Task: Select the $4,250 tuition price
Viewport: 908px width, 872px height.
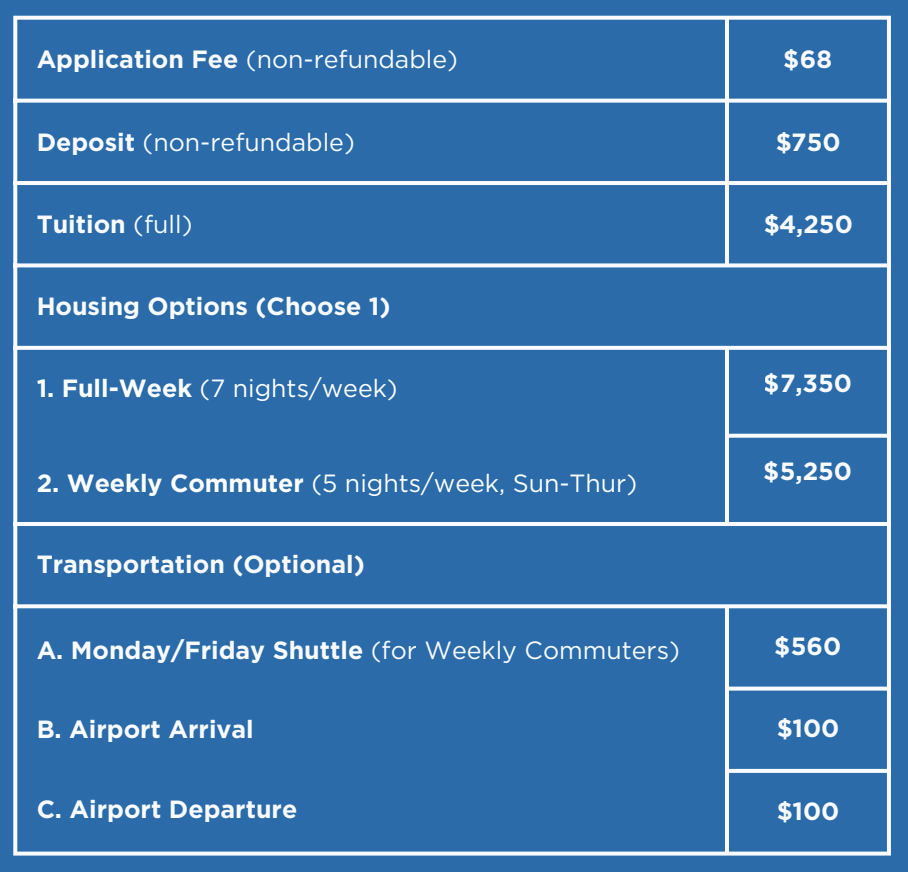Action: (807, 225)
